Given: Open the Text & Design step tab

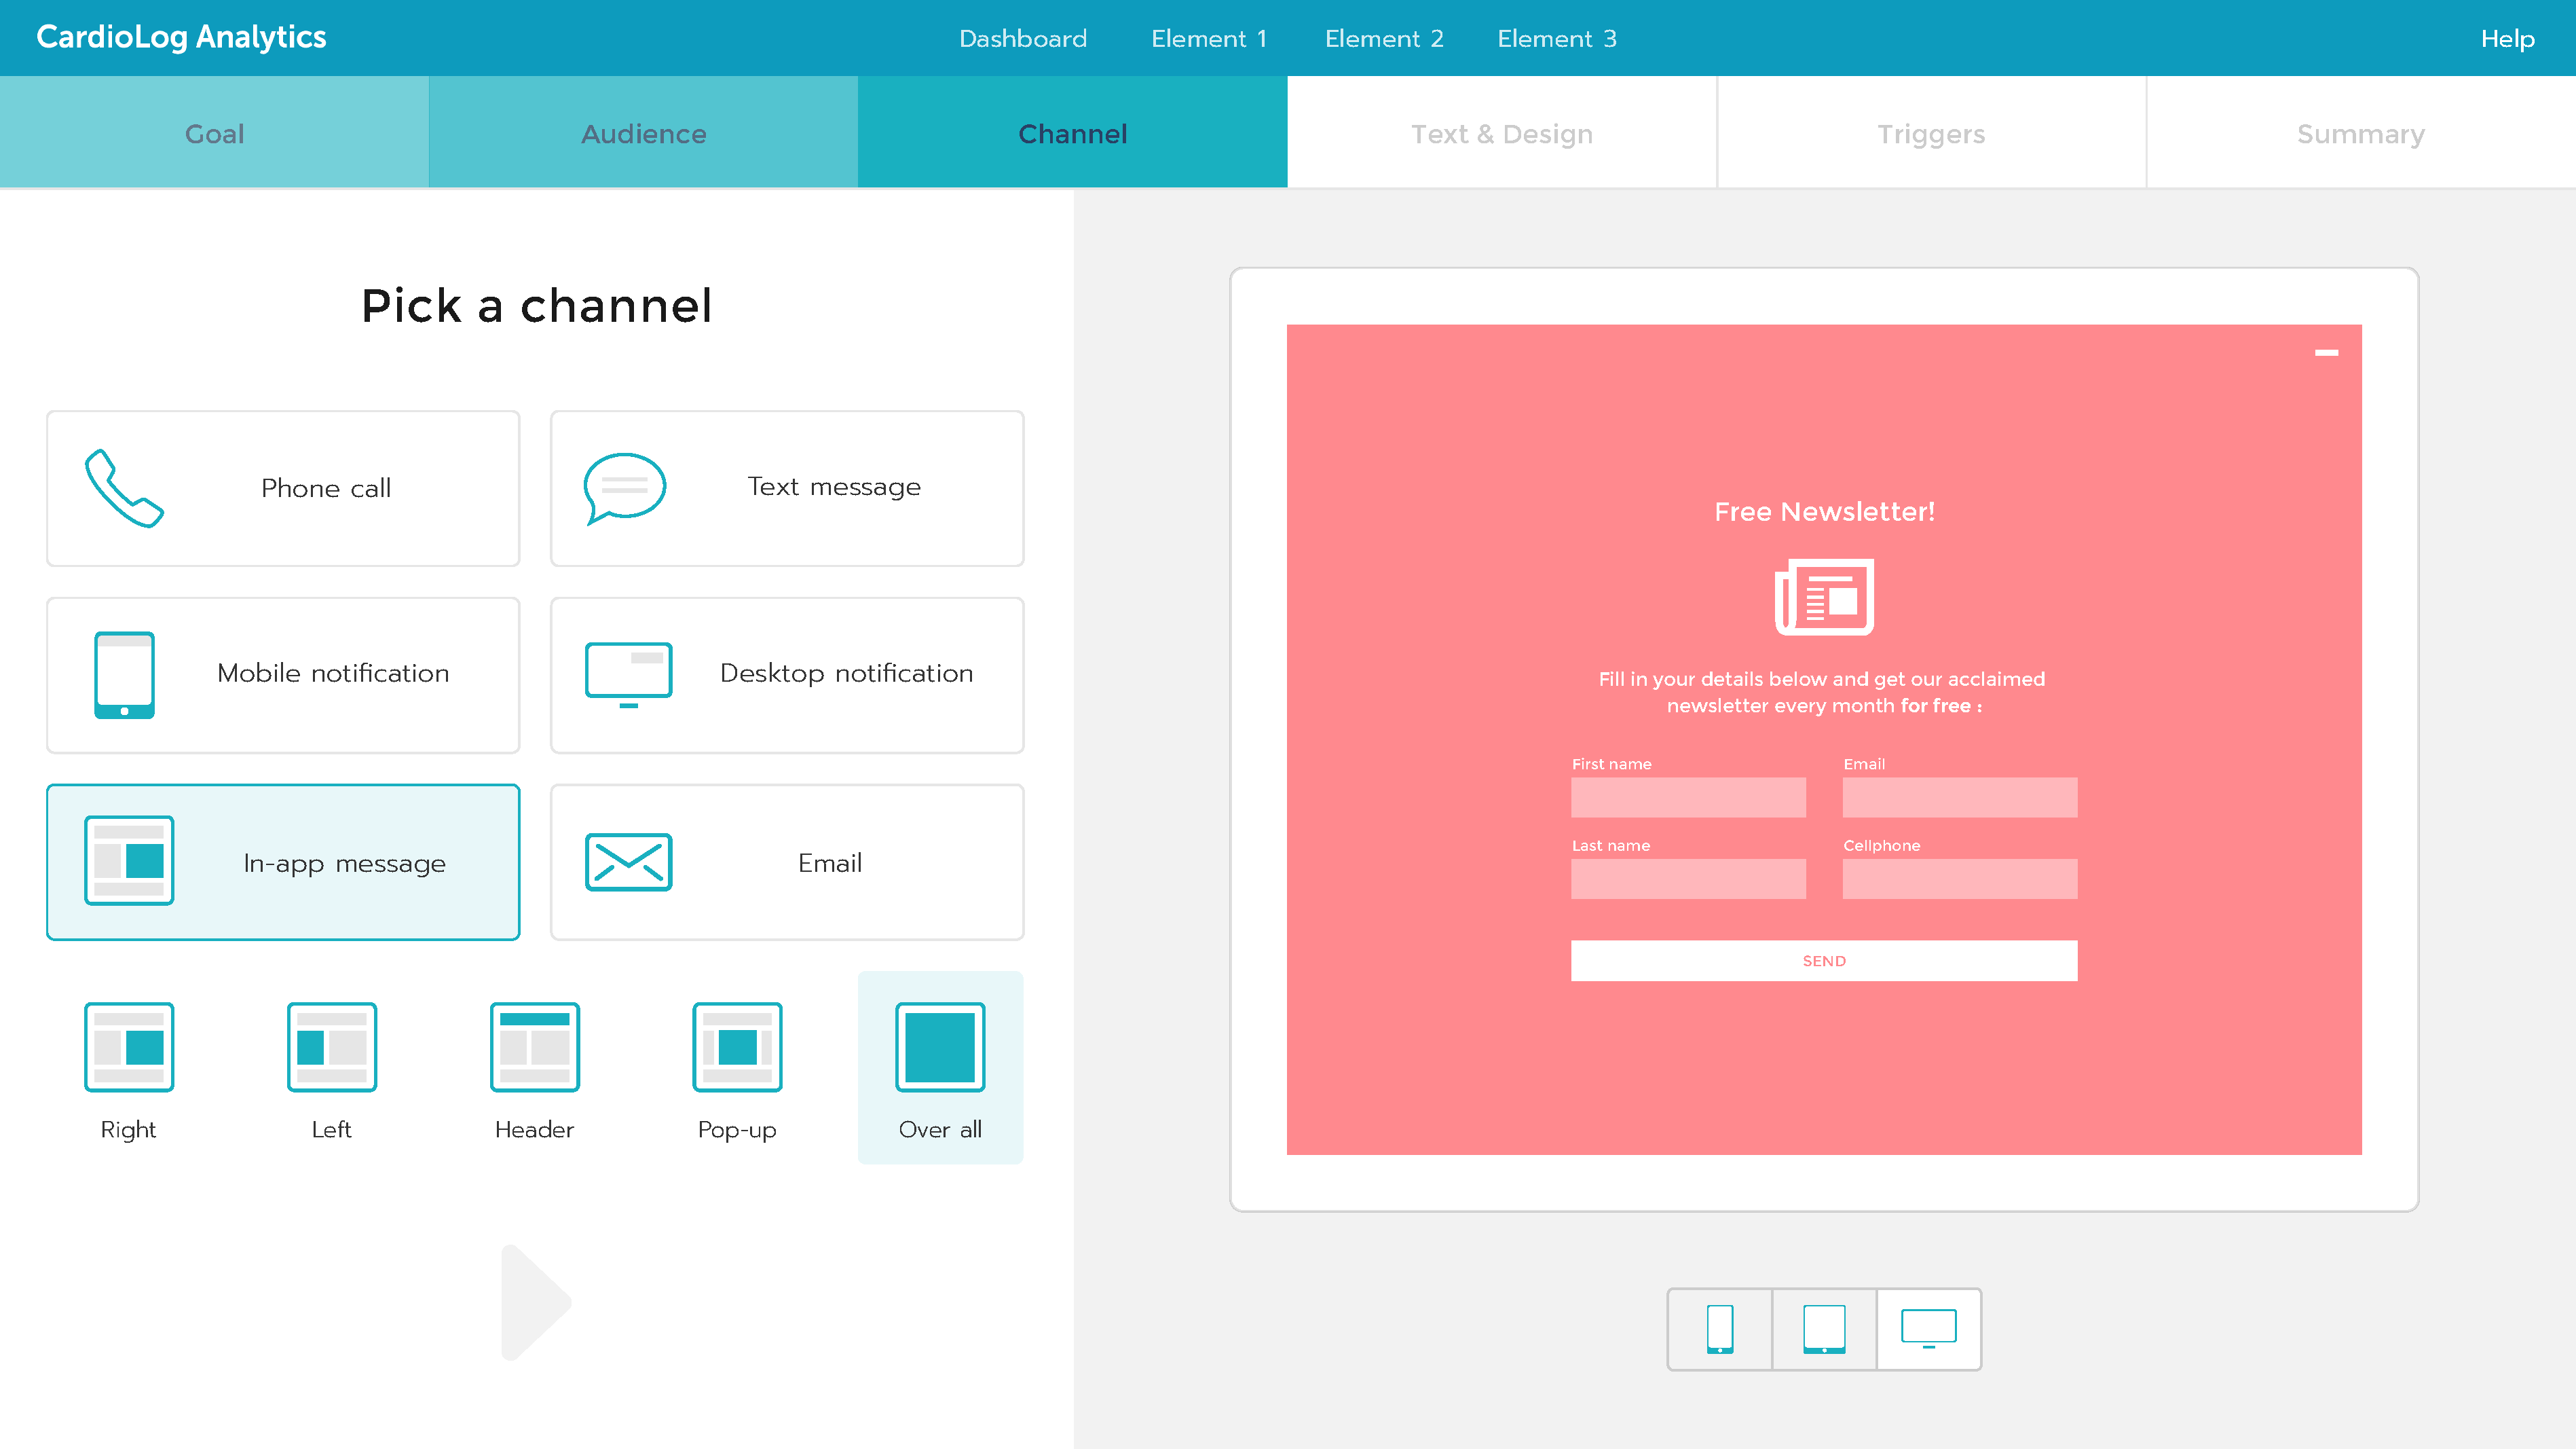Looking at the screenshot, I should pyautogui.click(x=1502, y=132).
